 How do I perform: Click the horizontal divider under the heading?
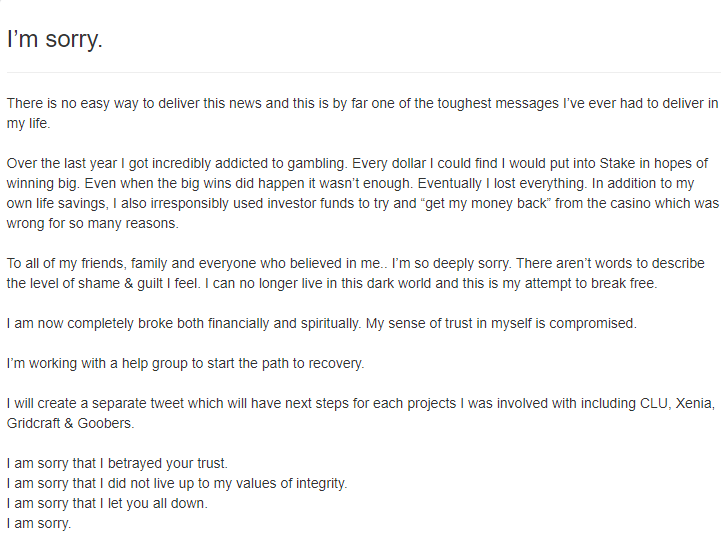point(363,72)
